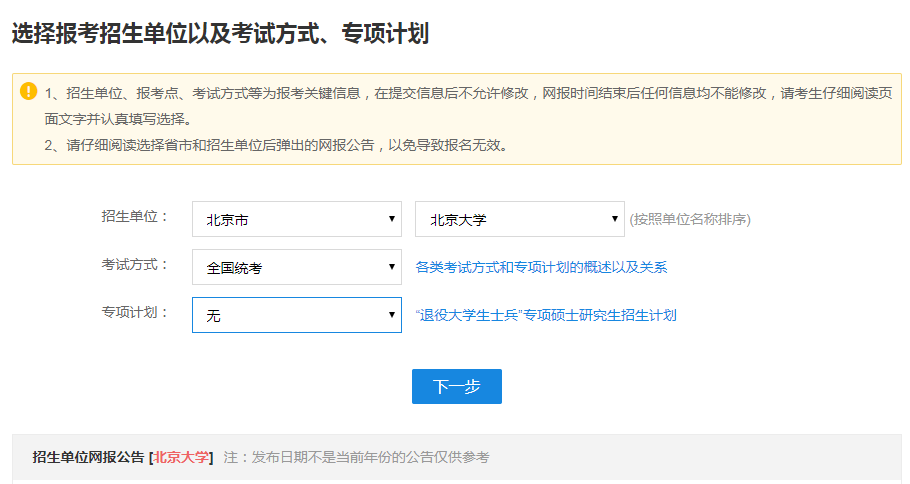Click the arrow on the 北京市 dropdown
The image size is (910, 484).
391,220
